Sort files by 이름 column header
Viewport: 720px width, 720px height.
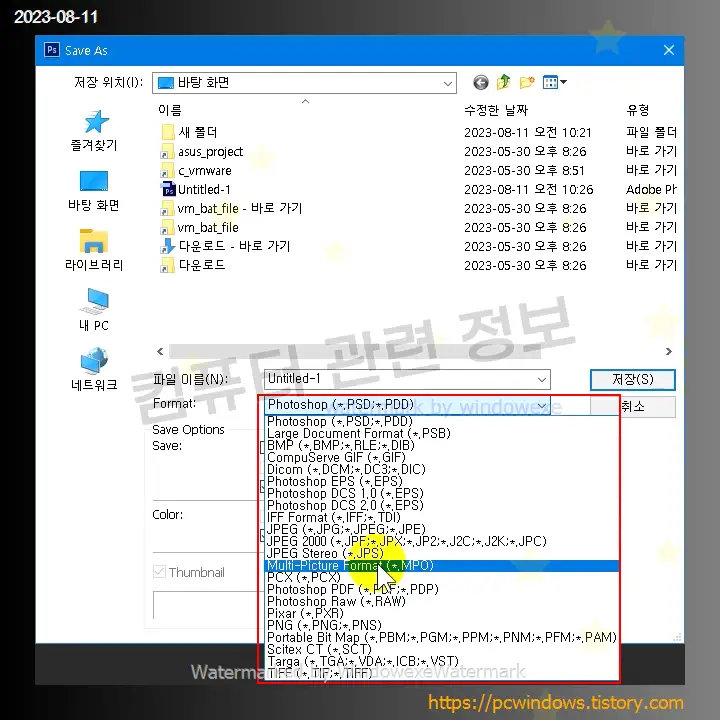(x=170, y=110)
